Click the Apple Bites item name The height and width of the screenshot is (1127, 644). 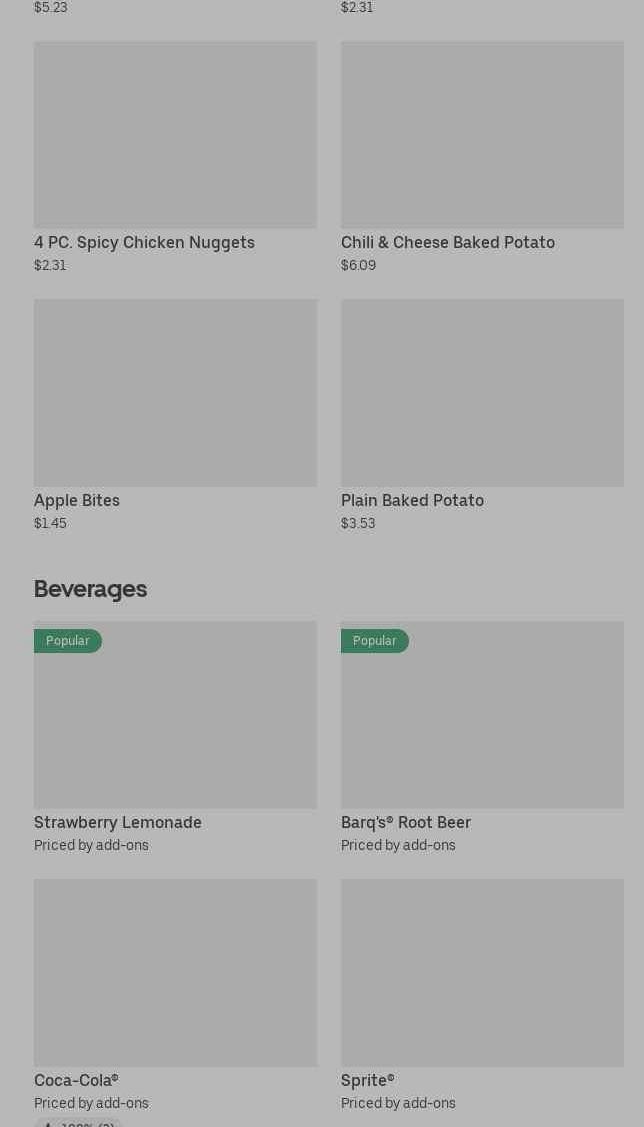tap(77, 500)
